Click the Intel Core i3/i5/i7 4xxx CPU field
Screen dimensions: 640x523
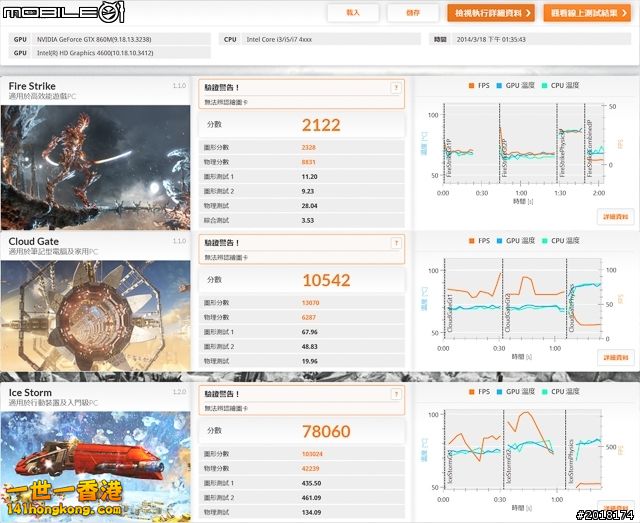(x=320, y=39)
